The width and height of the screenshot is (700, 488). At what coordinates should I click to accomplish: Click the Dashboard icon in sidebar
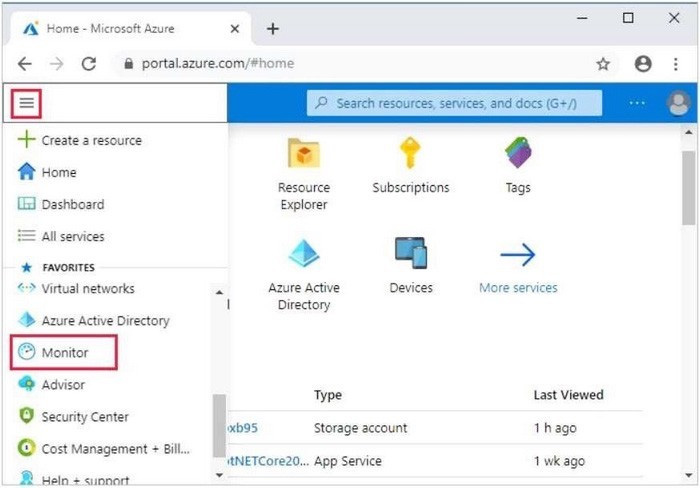coord(26,204)
